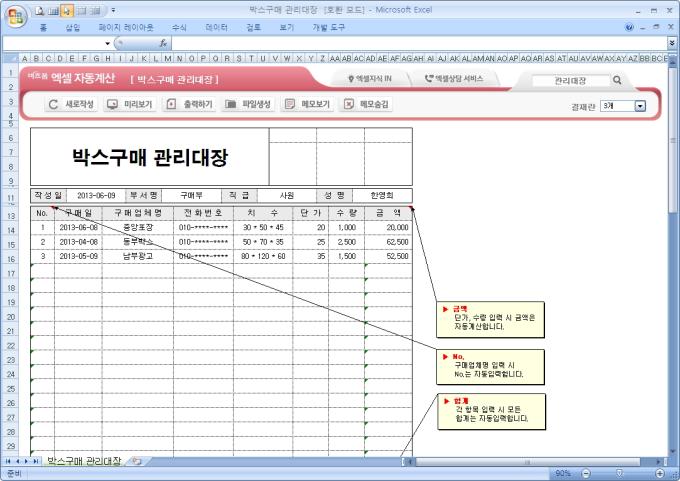
Task: Click the 관리대장 search input field
Action: [571, 80]
